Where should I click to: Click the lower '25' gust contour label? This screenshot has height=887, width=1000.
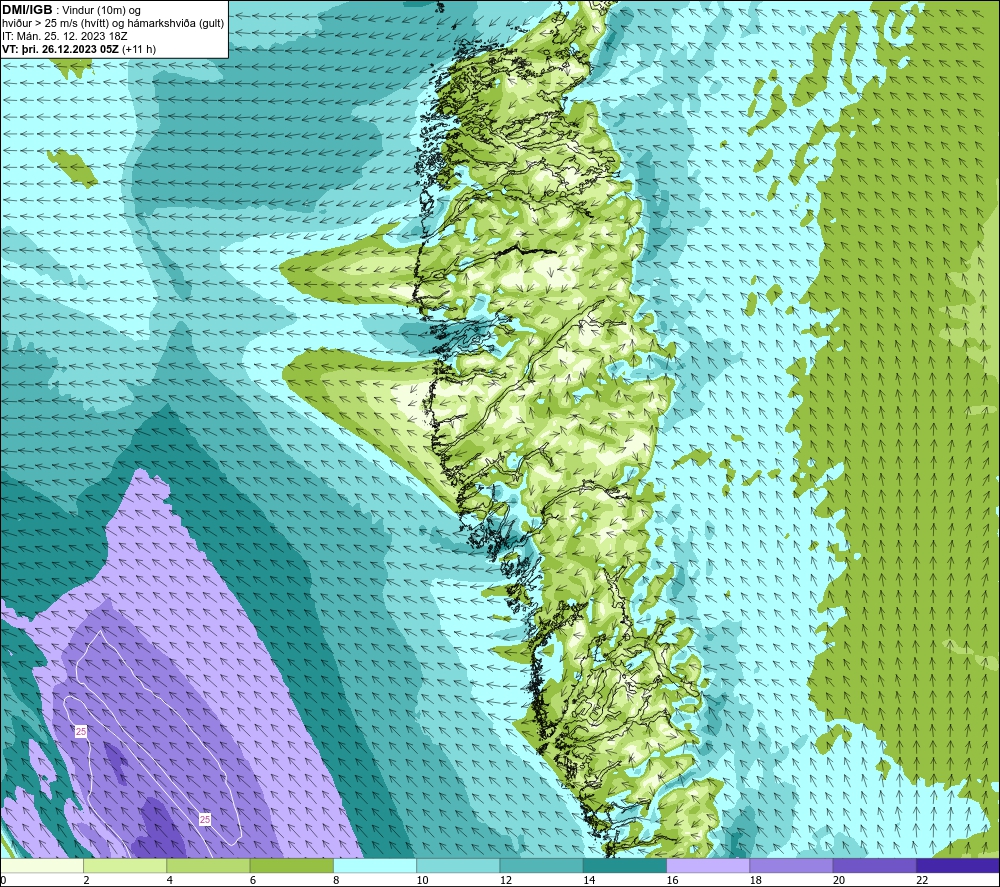pos(205,819)
